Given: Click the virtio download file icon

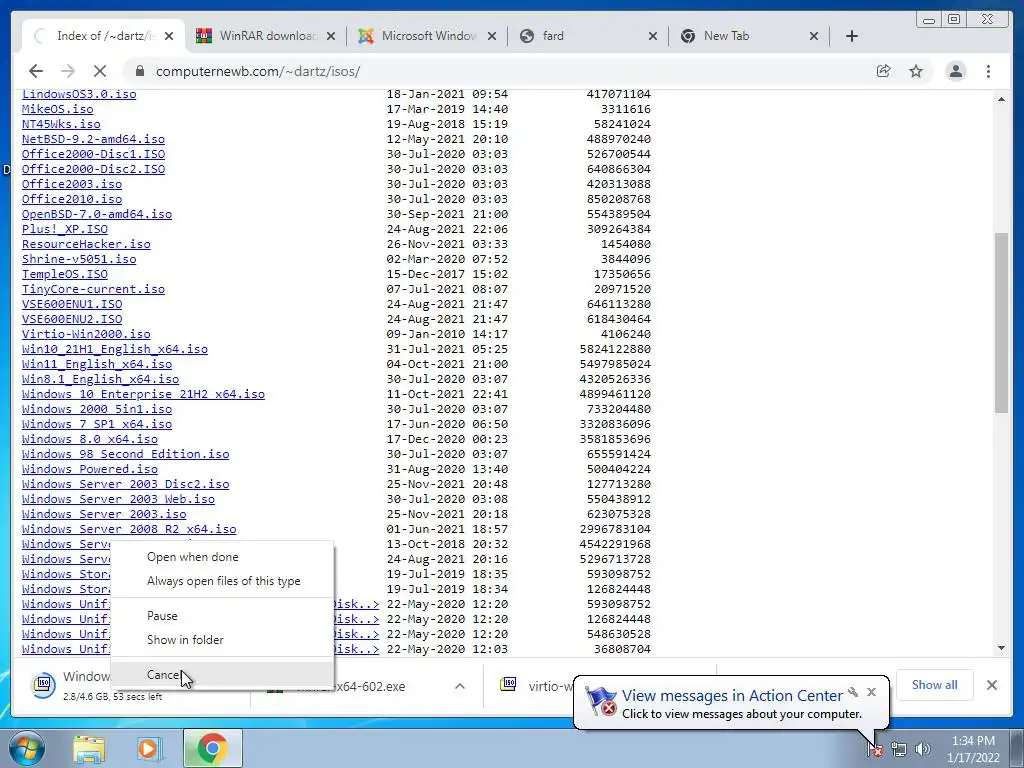Looking at the screenshot, I should coord(509,684).
